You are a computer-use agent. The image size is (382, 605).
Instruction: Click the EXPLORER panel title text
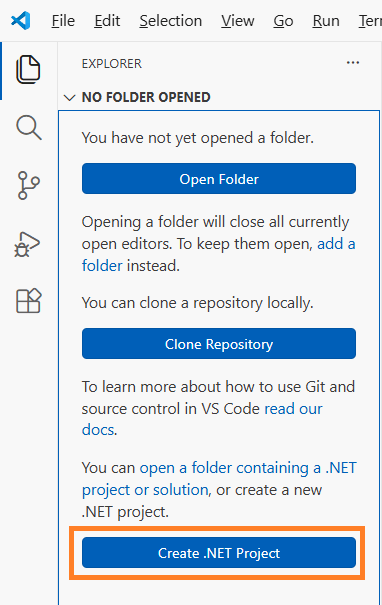coord(112,64)
